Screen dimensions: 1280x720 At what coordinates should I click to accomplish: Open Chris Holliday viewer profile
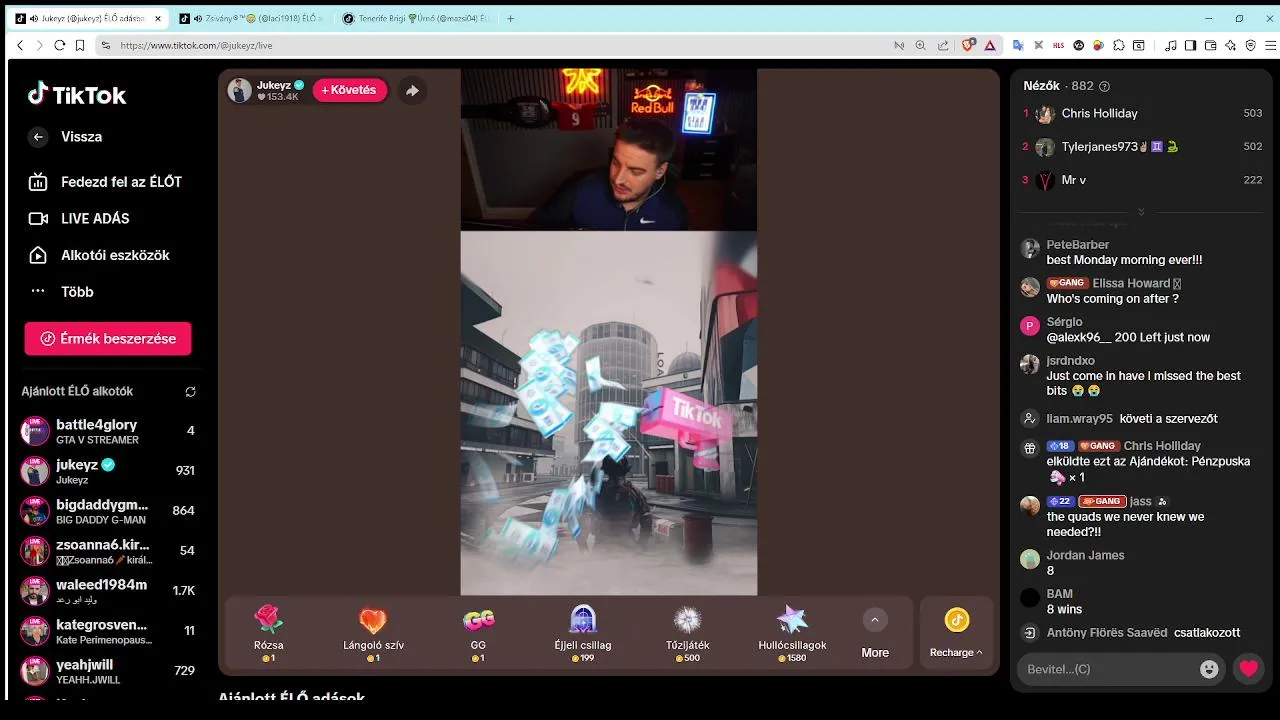tap(1141, 114)
